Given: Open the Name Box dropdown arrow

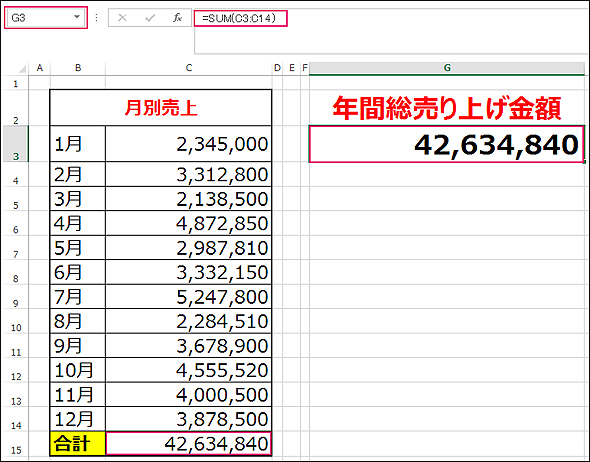Looking at the screenshot, I should point(77,17).
